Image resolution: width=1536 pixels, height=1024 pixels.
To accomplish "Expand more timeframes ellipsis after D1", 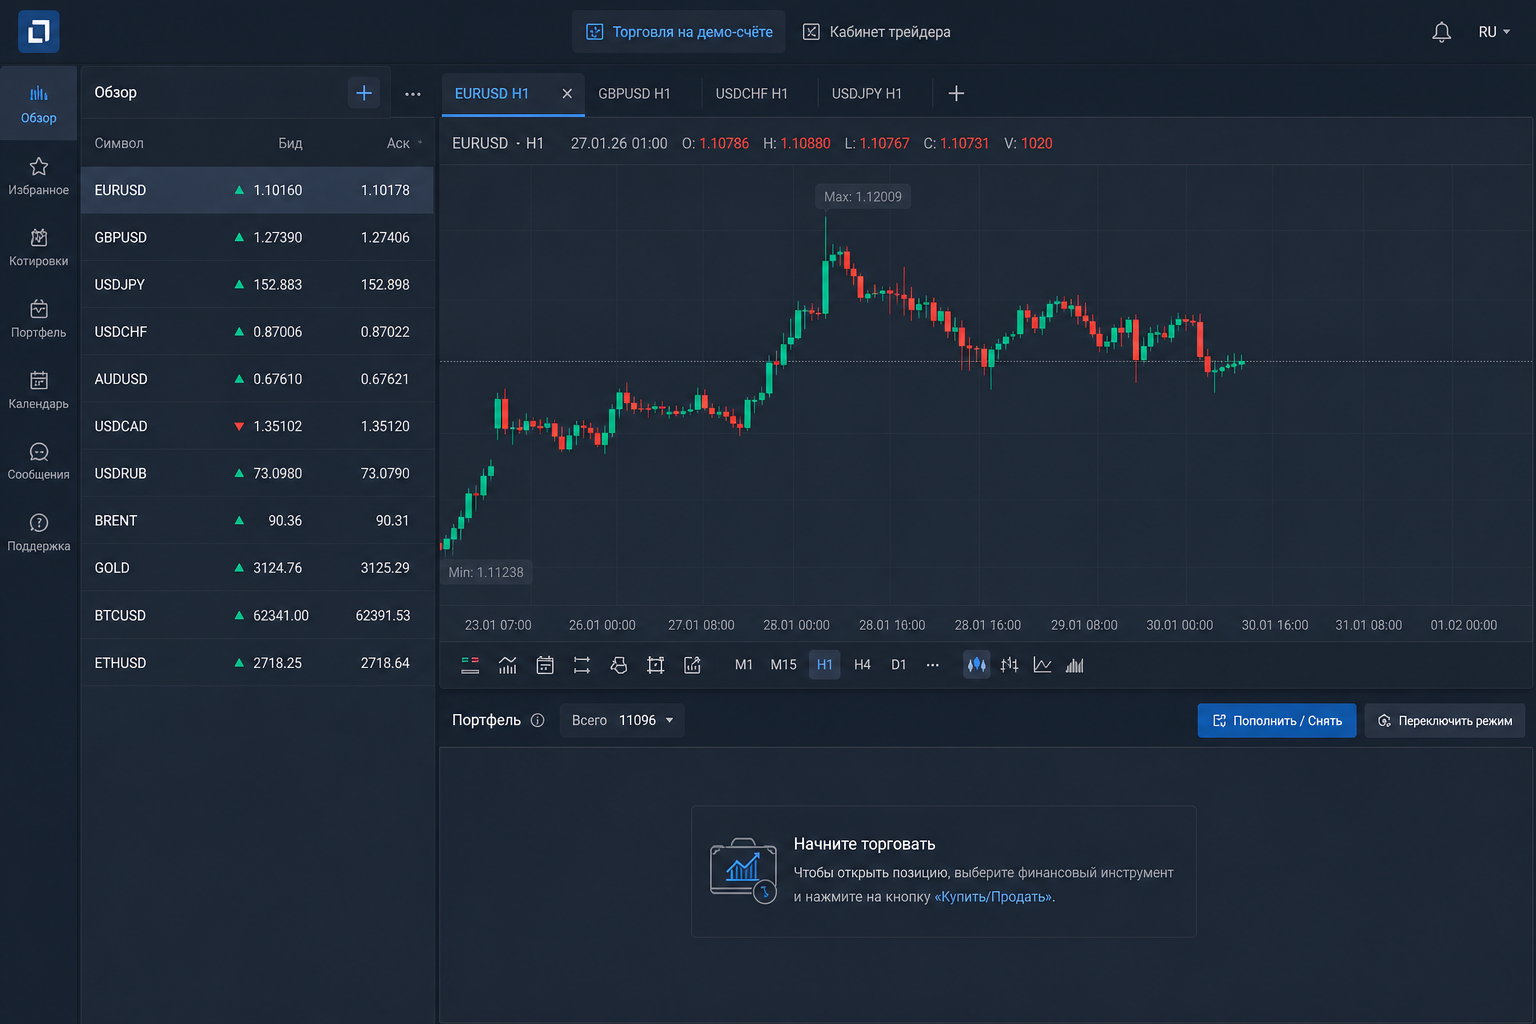I will [x=932, y=665].
